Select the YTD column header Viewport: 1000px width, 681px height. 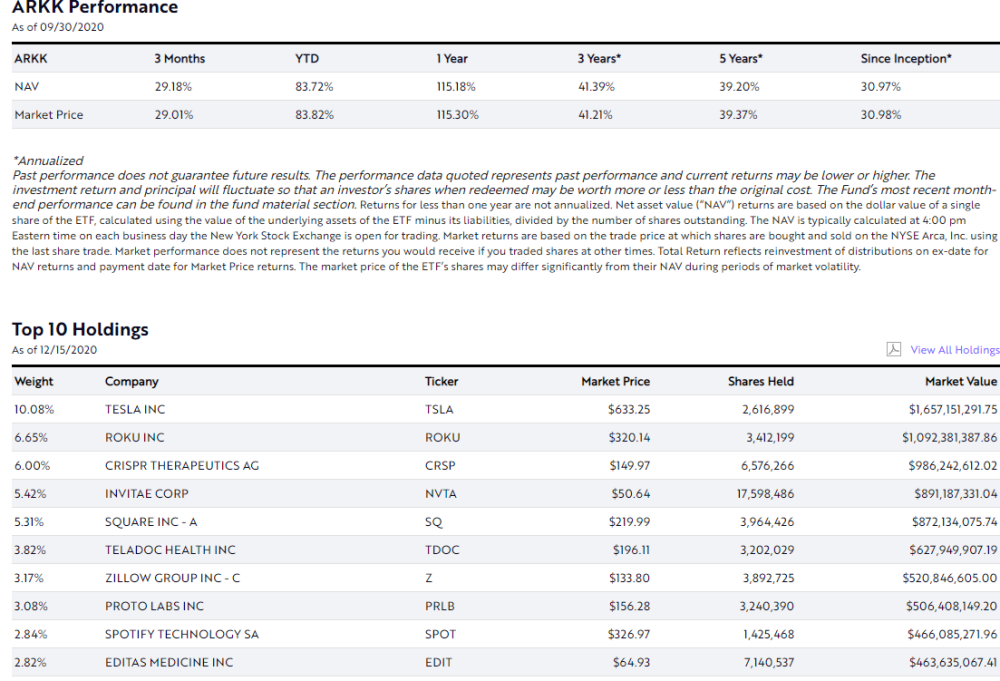click(306, 59)
